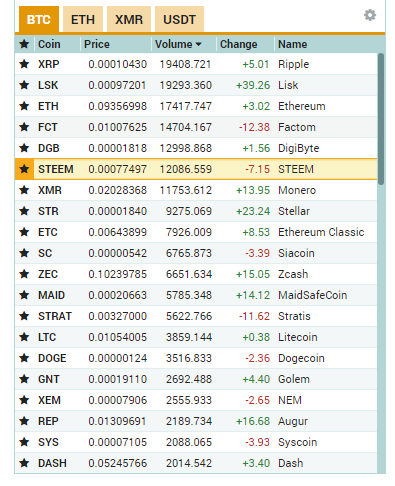395x486 pixels.
Task: Toggle favorite star for ETC
Action: point(24,232)
